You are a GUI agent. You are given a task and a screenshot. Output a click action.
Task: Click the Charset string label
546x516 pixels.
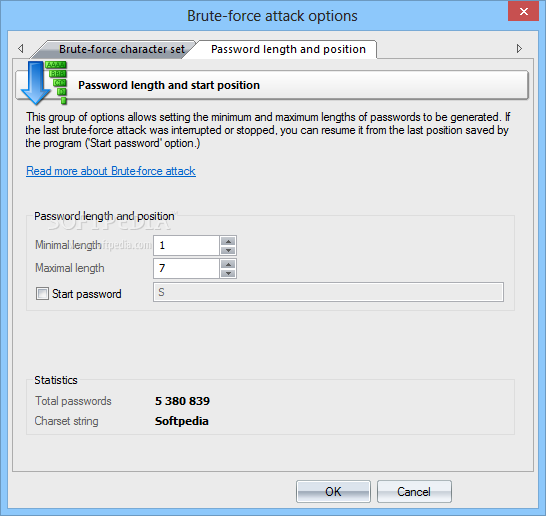[67, 421]
